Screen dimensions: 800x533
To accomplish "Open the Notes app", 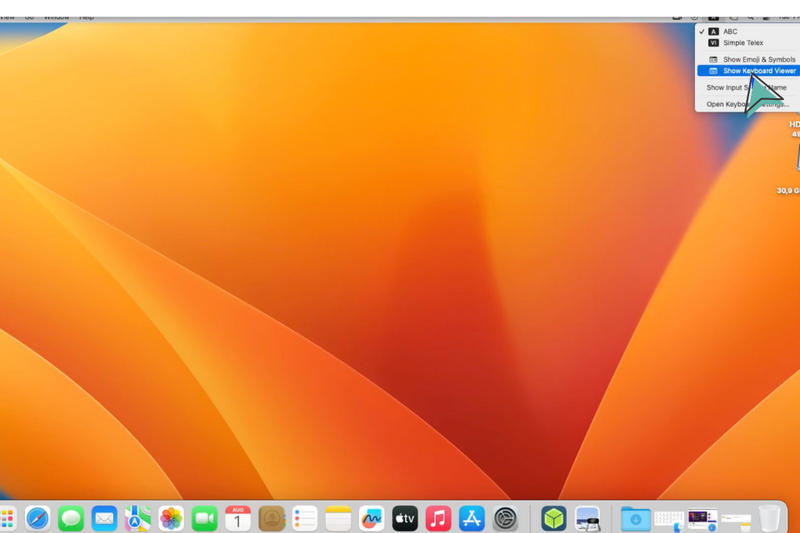I will click(x=338, y=519).
